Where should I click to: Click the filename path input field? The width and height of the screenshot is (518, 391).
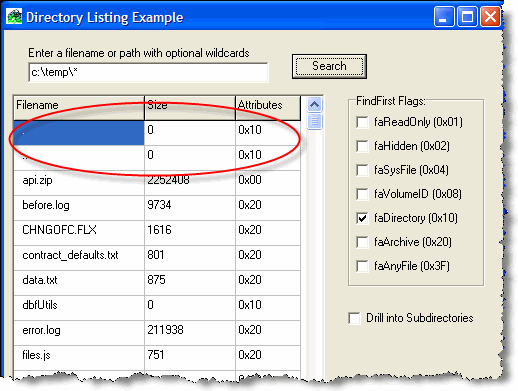[x=148, y=72]
